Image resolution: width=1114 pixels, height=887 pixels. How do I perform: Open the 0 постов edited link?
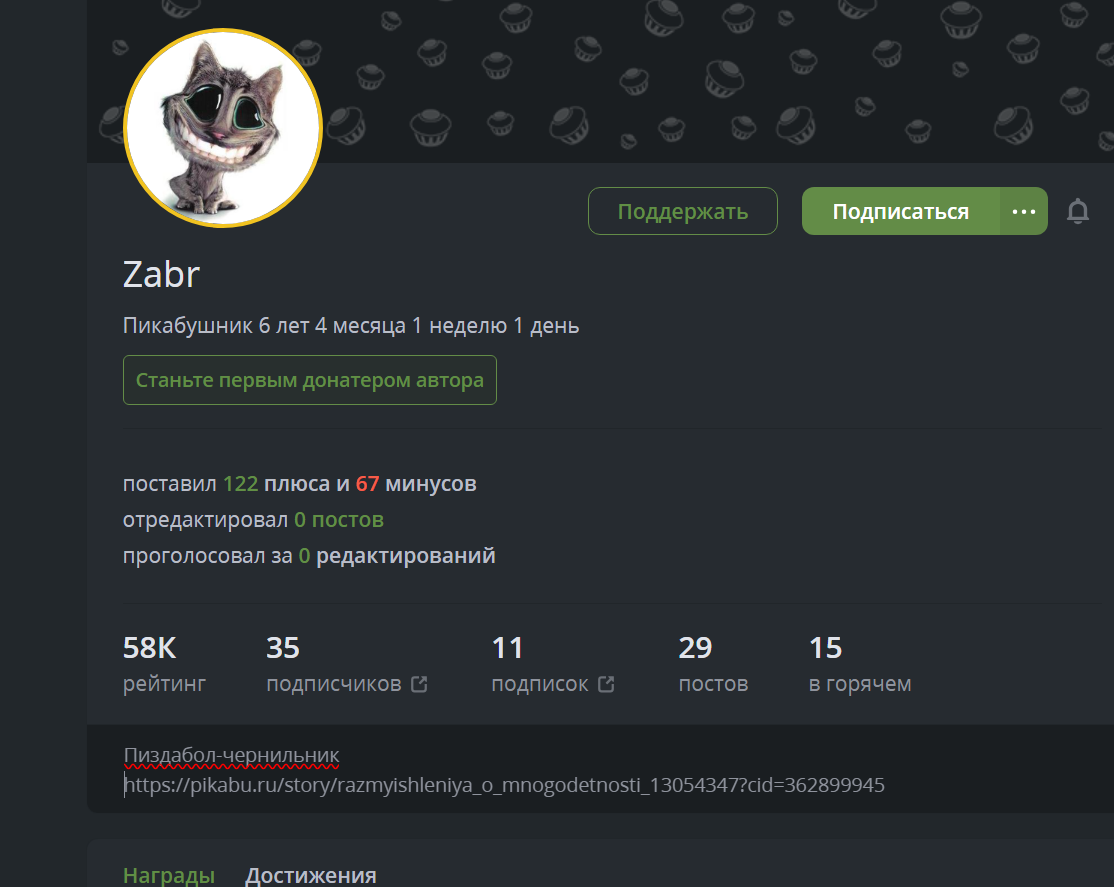pos(339,520)
